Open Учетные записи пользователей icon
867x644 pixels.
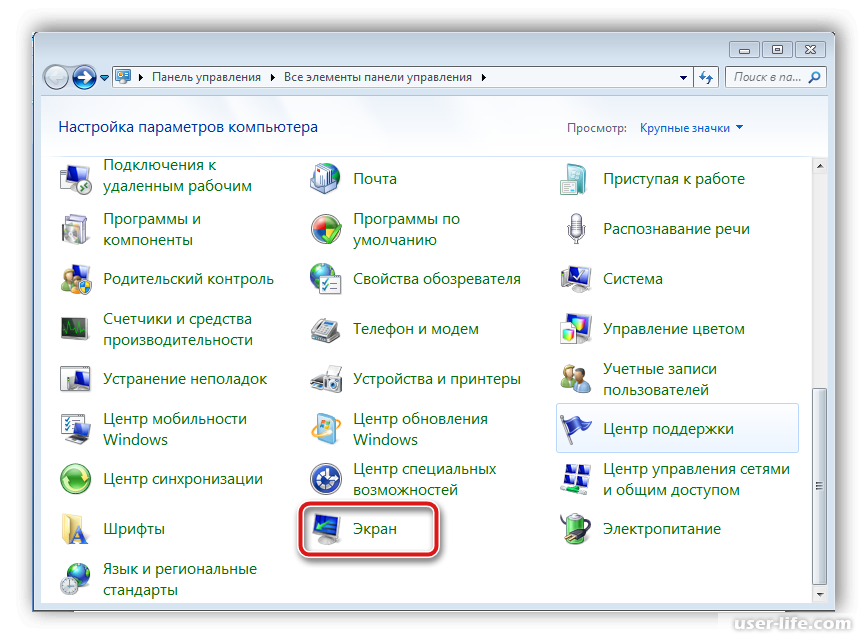[x=576, y=379]
